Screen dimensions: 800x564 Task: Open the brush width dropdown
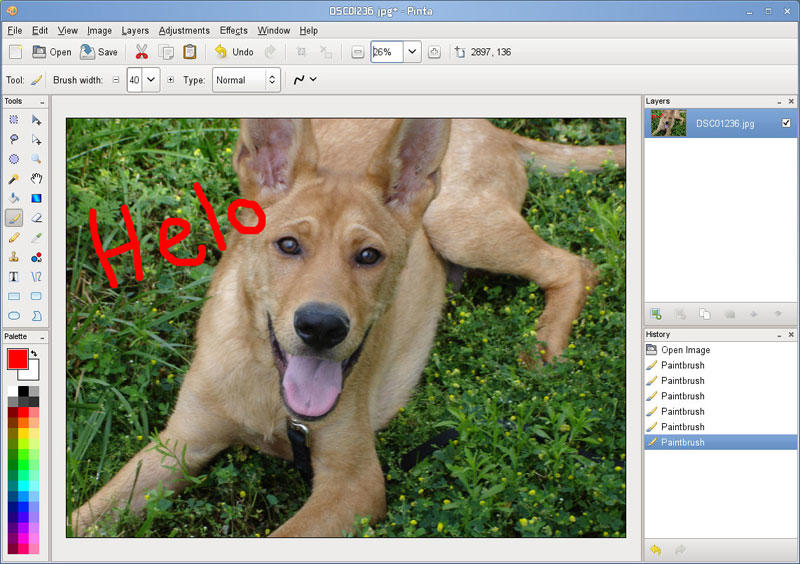[x=151, y=80]
